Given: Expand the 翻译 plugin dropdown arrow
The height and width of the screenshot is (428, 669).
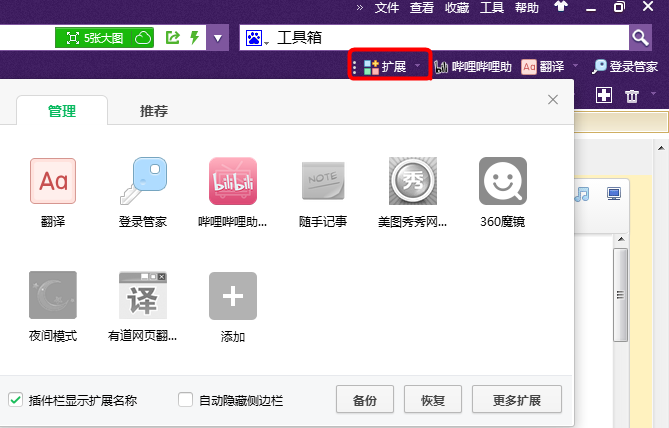Looking at the screenshot, I should (575, 66).
